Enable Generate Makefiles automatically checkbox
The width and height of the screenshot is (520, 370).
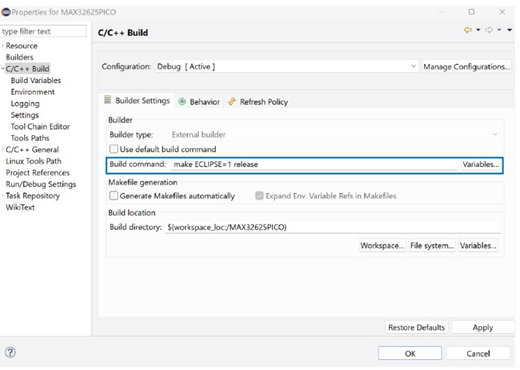tap(114, 195)
